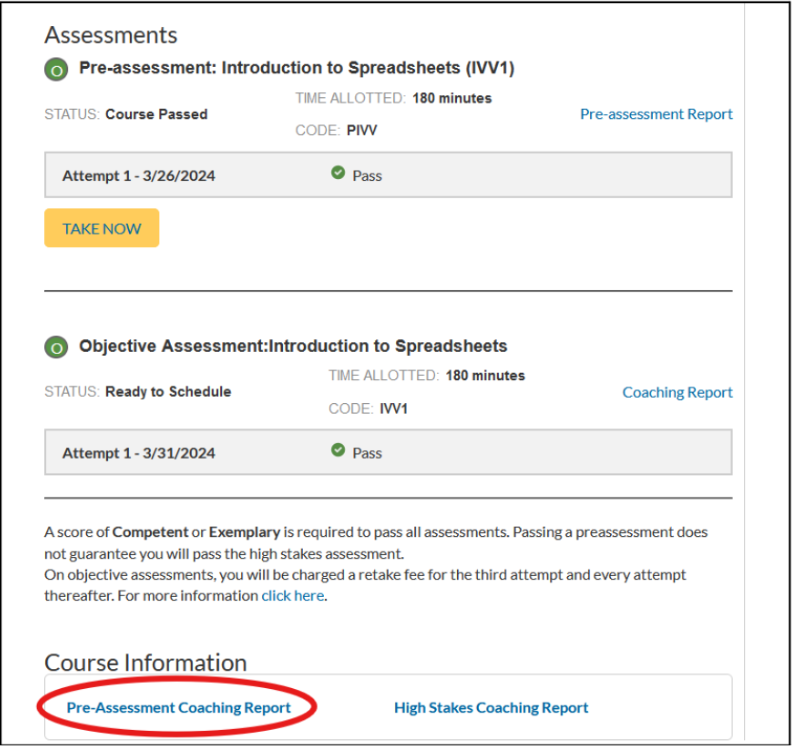Click the Pass checkmark for the 3/31/2024 attempt
The image size is (795, 747).
[338, 450]
